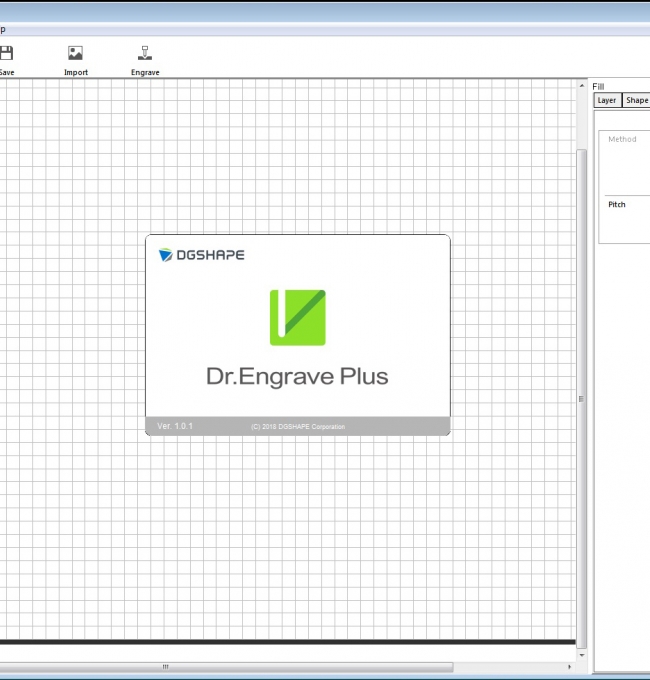Save the file with the floppy icon

pyautogui.click(x=7, y=60)
